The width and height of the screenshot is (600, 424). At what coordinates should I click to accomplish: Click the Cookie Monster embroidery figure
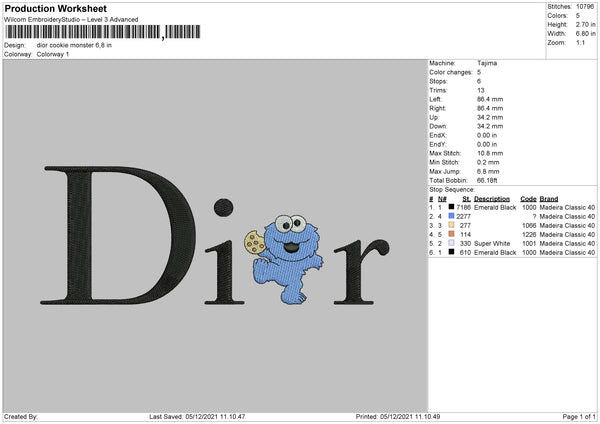click(x=289, y=259)
